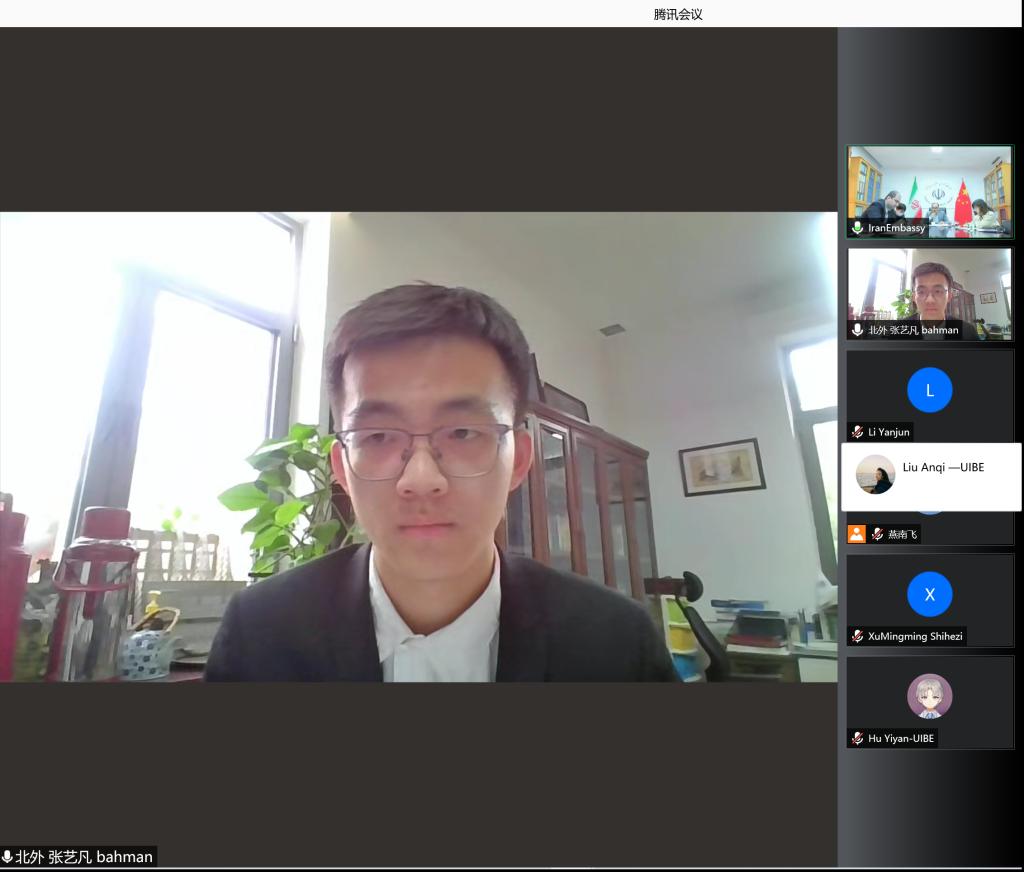This screenshot has width=1024, height=872.
Task: Click Hu Yiyan-UIBE's muted microphone icon
Action: [x=857, y=738]
